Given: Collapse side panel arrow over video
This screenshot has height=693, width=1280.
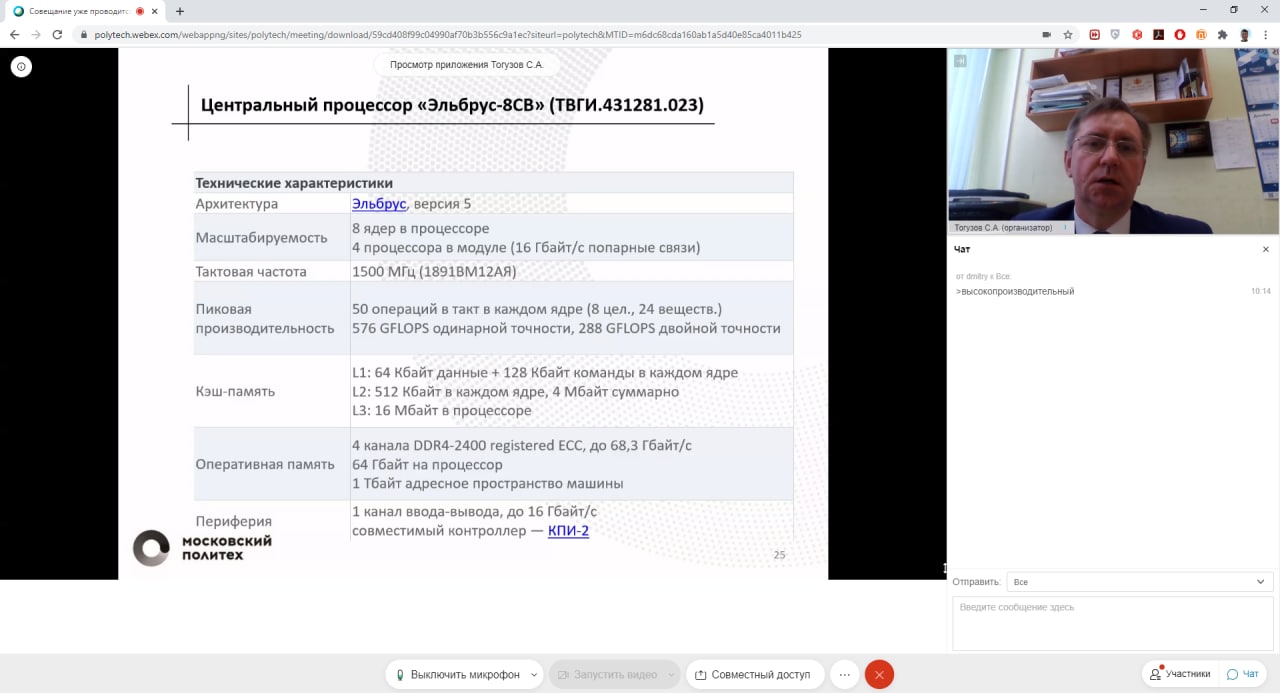Looking at the screenshot, I should click(x=960, y=61).
